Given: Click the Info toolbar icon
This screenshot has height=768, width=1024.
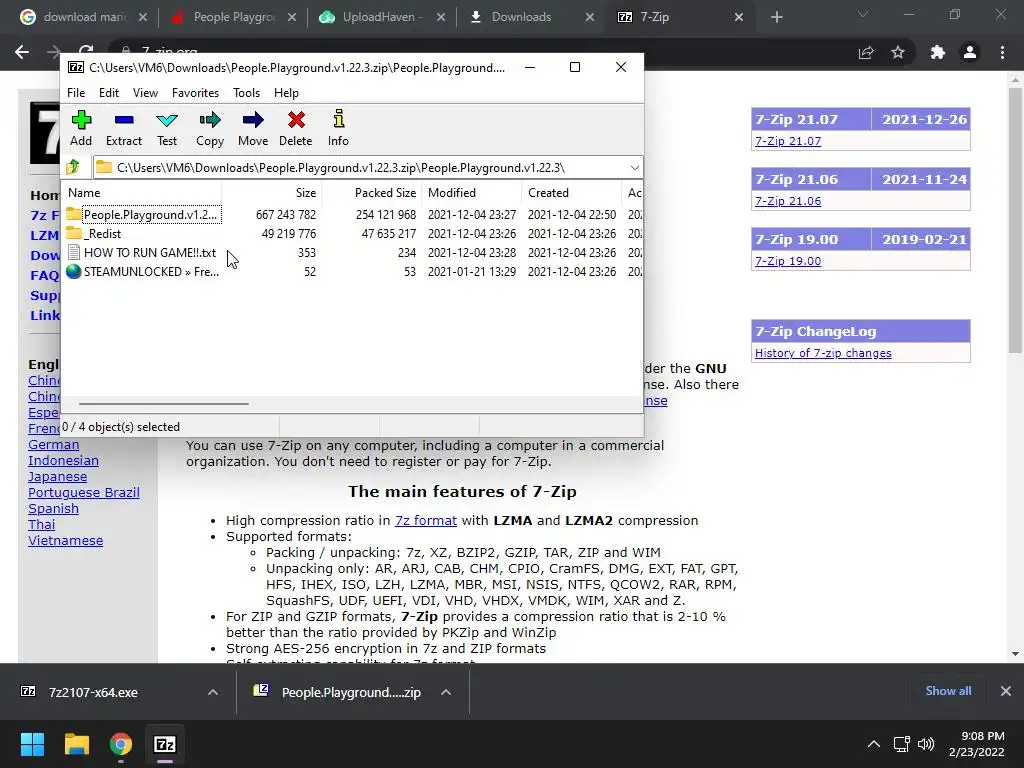Looking at the screenshot, I should pos(338,128).
